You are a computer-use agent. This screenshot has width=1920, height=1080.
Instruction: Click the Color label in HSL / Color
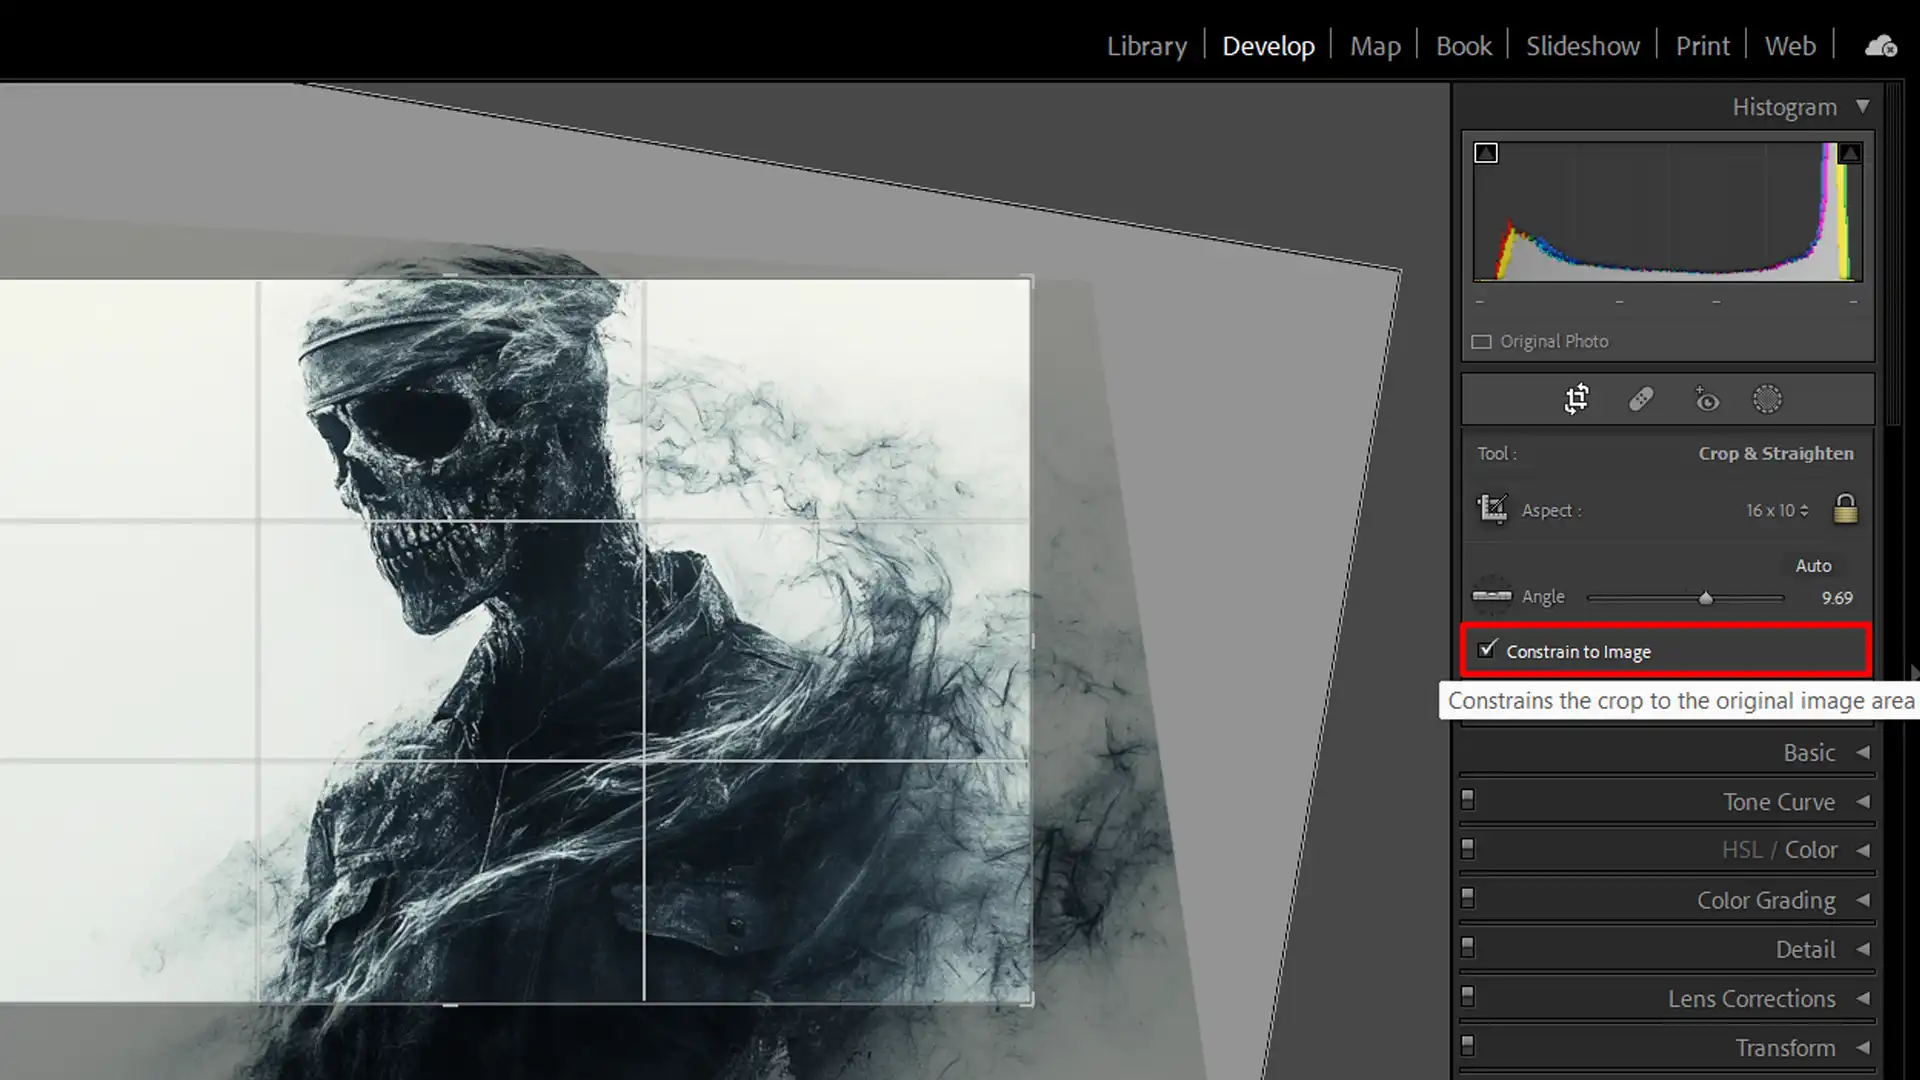pyautogui.click(x=1811, y=850)
